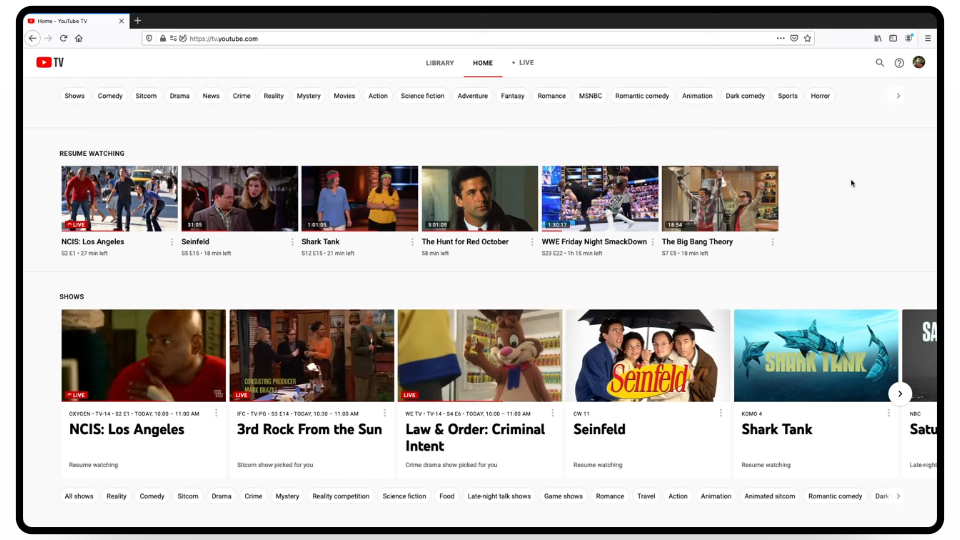Select the News genre chip

[211, 96]
